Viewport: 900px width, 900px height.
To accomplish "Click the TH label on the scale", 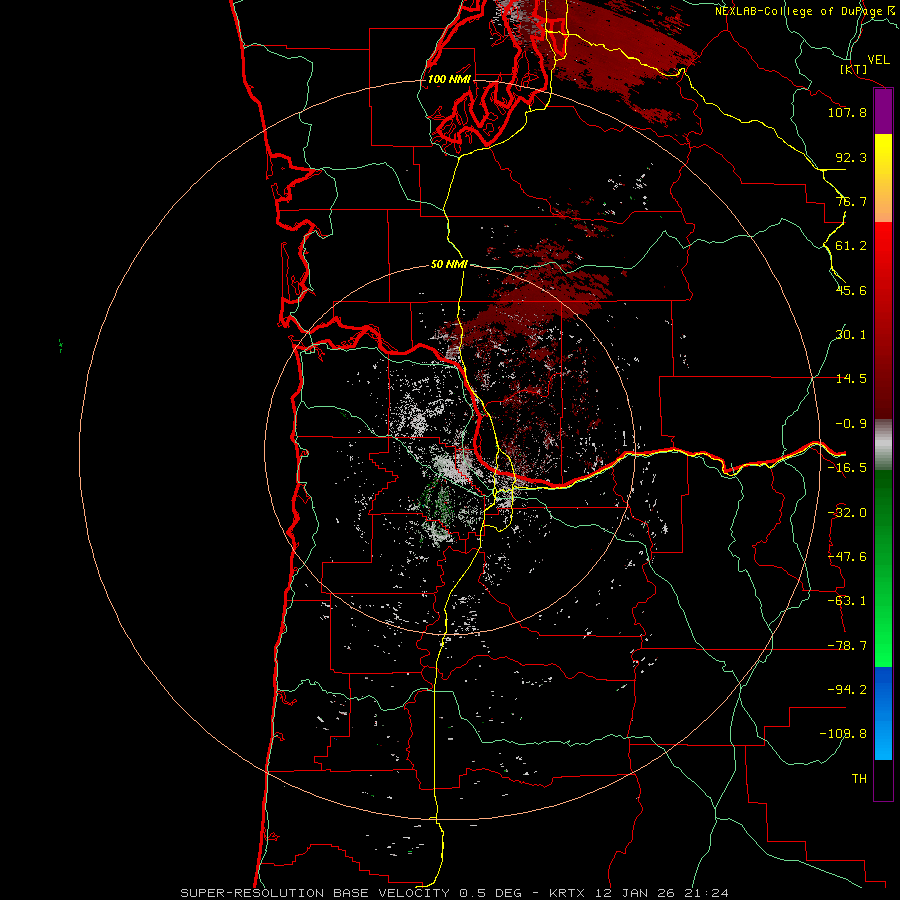I will 859,779.
